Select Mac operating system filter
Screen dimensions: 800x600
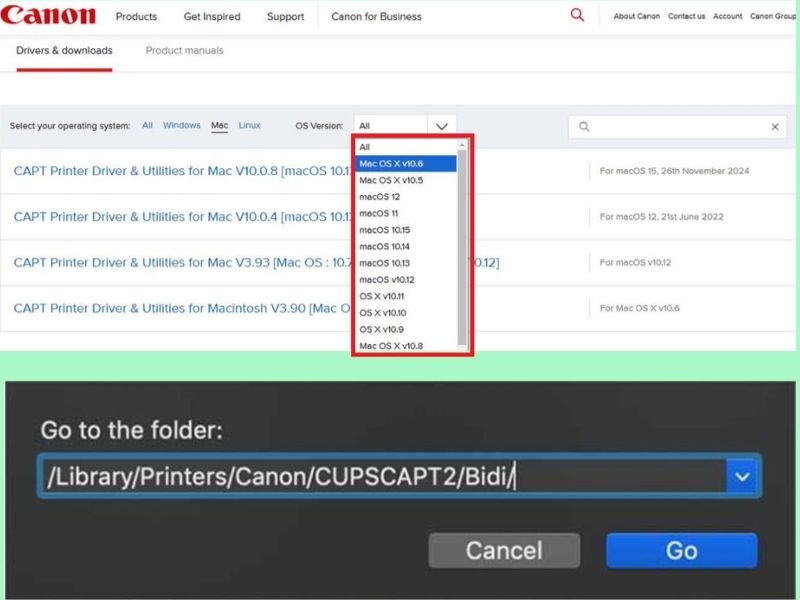(x=219, y=125)
